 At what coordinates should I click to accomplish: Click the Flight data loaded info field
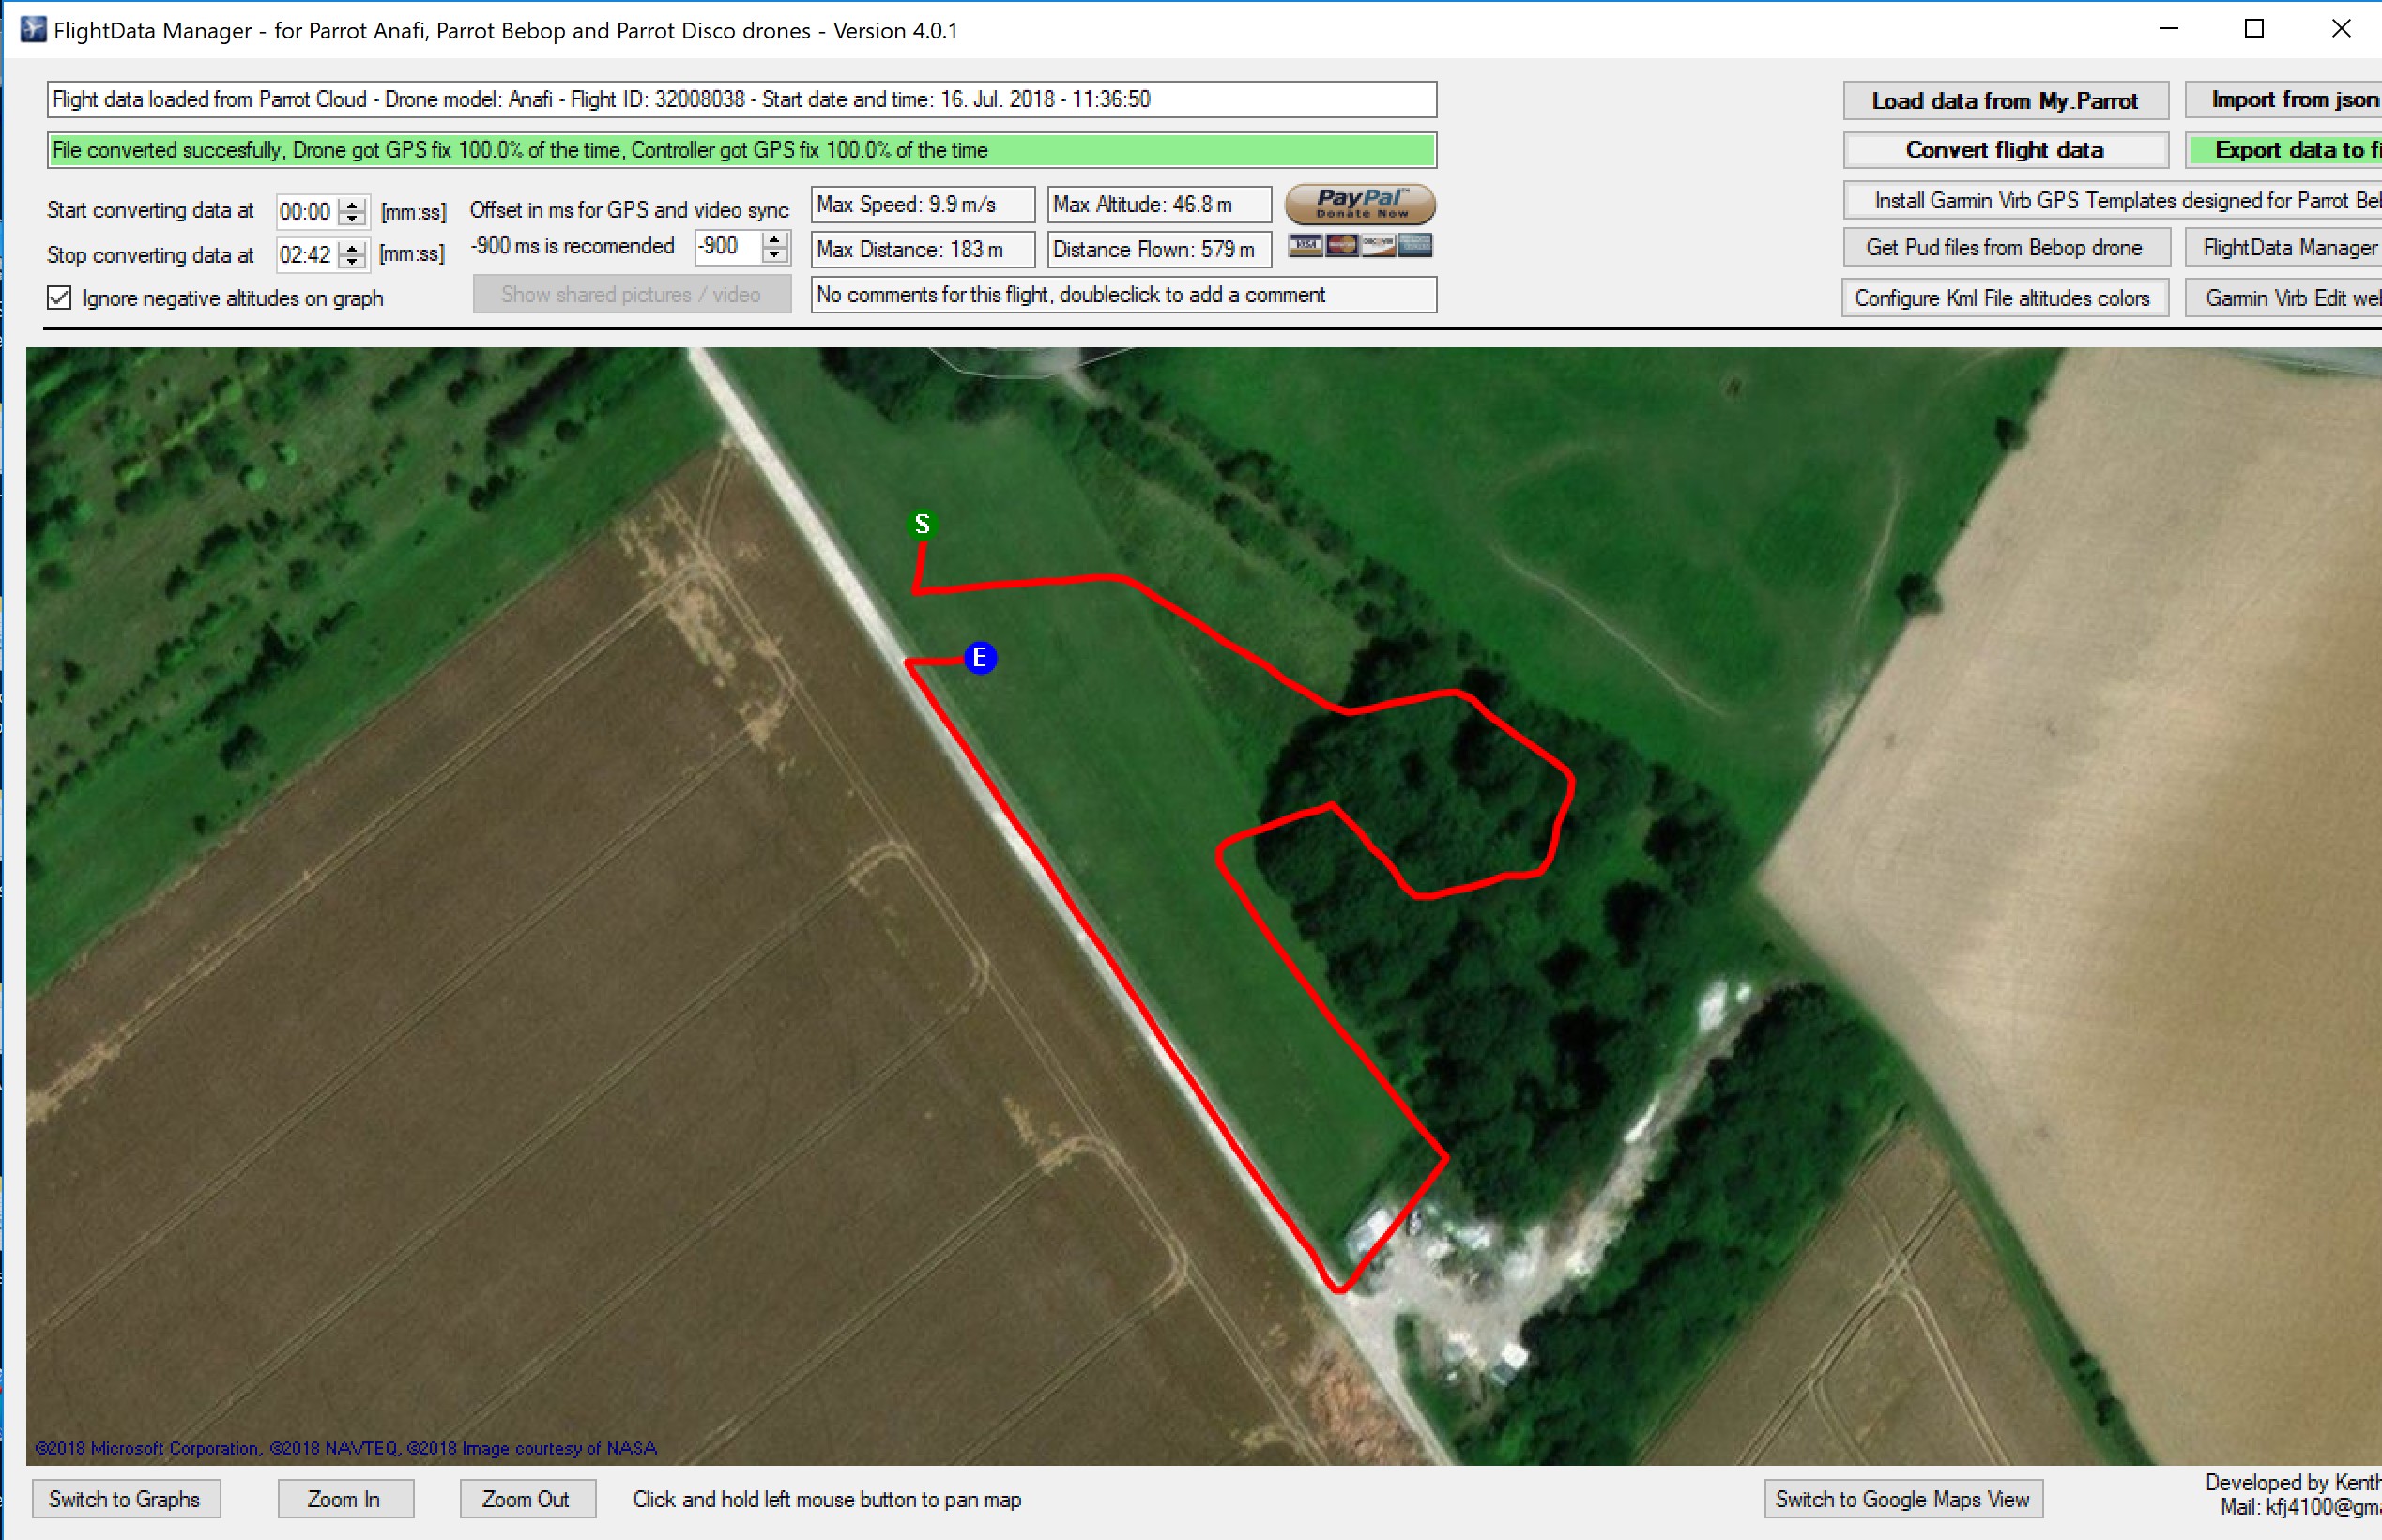pyautogui.click(x=741, y=100)
